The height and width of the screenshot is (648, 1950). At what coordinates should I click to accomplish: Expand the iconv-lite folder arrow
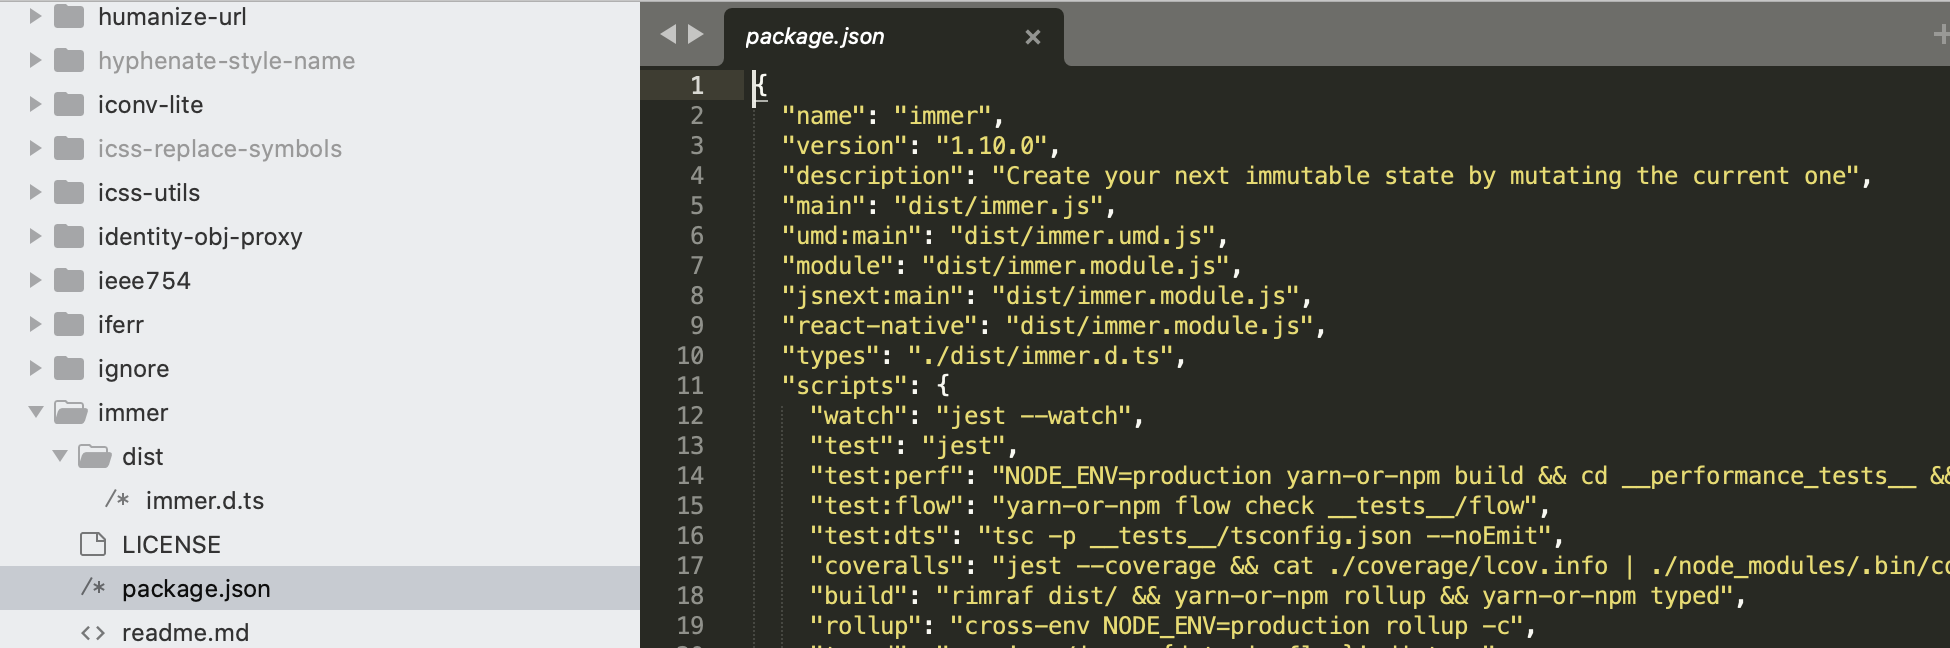pyautogui.click(x=35, y=104)
